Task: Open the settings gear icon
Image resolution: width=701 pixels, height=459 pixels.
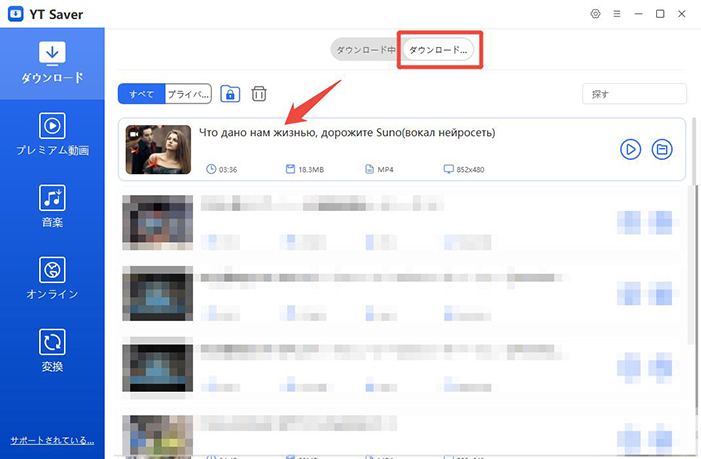Action: [x=596, y=14]
